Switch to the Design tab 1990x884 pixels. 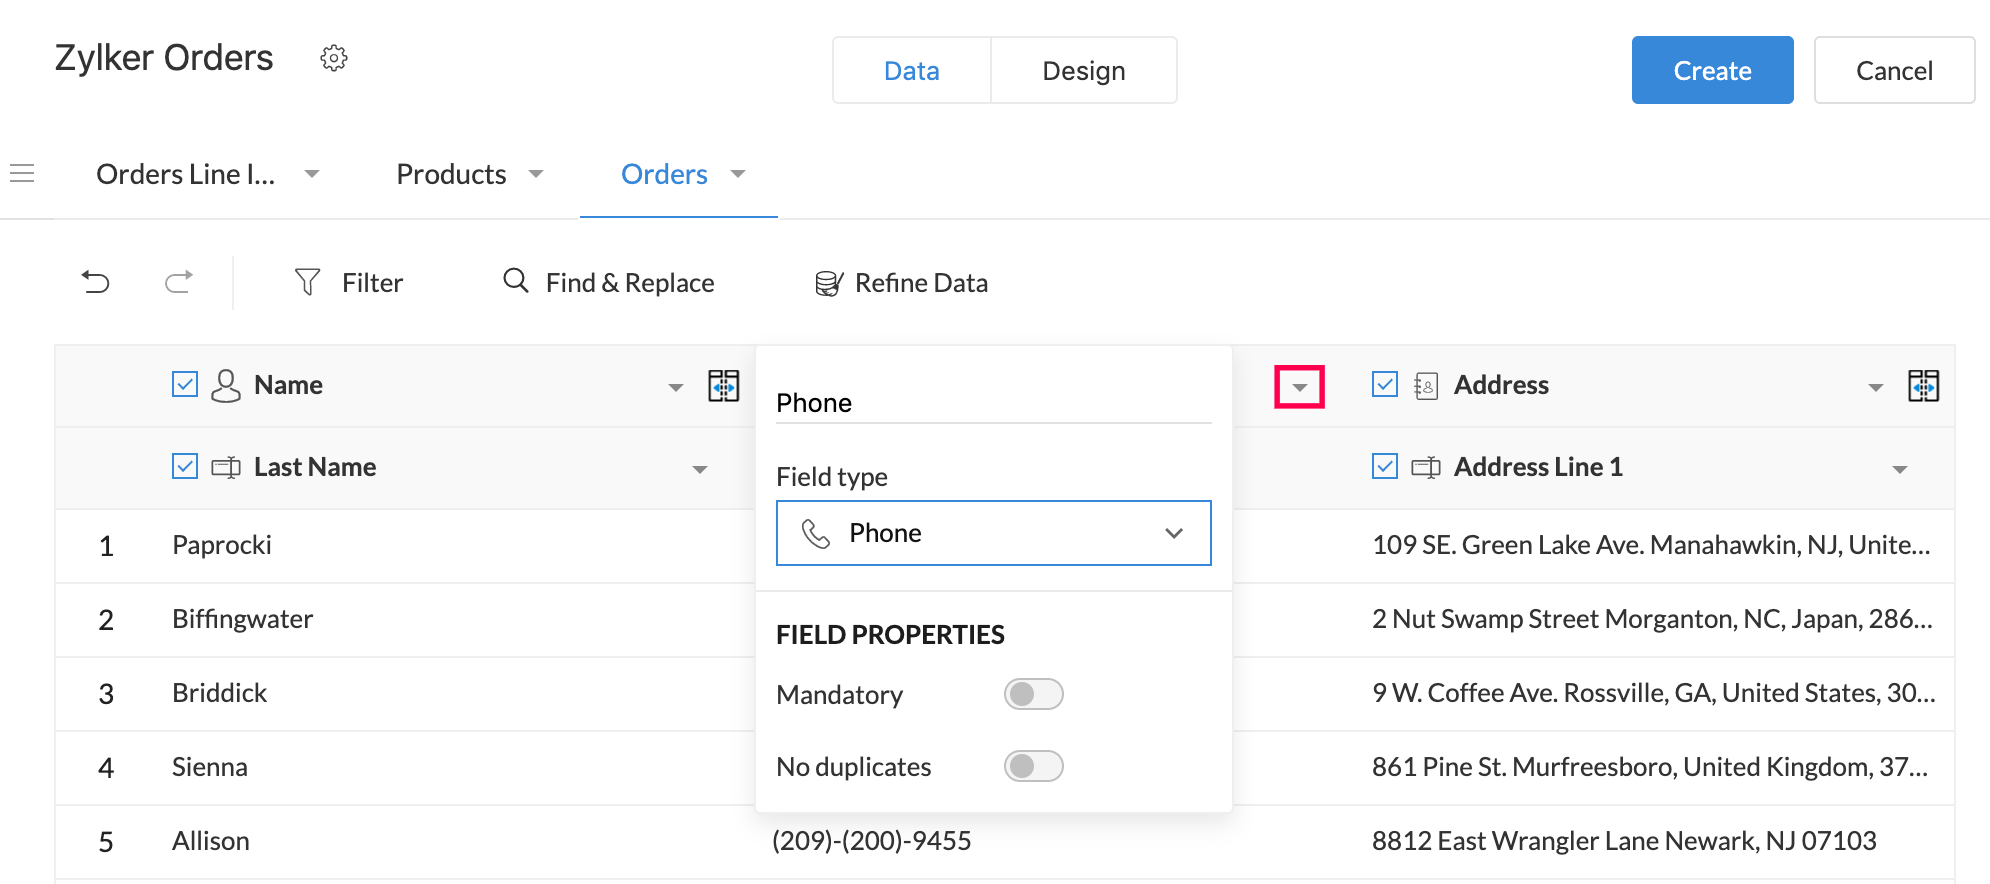pos(1083,71)
